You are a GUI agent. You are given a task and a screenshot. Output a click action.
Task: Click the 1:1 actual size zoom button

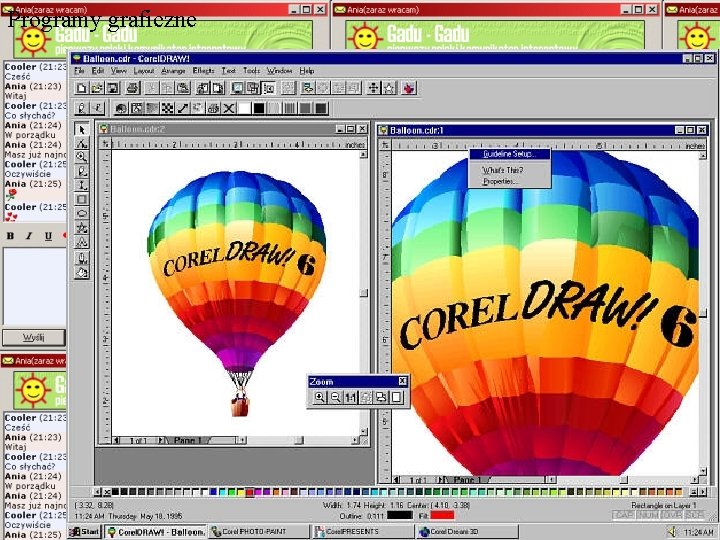[x=351, y=397]
